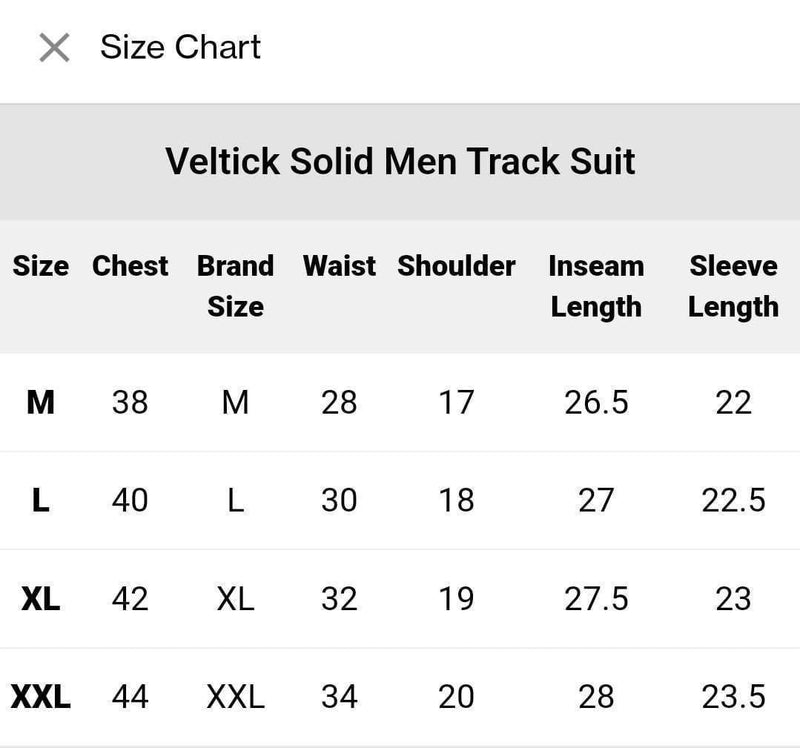This screenshot has height=748, width=800.
Task: Close the Size Chart panel
Action: pos(54,47)
